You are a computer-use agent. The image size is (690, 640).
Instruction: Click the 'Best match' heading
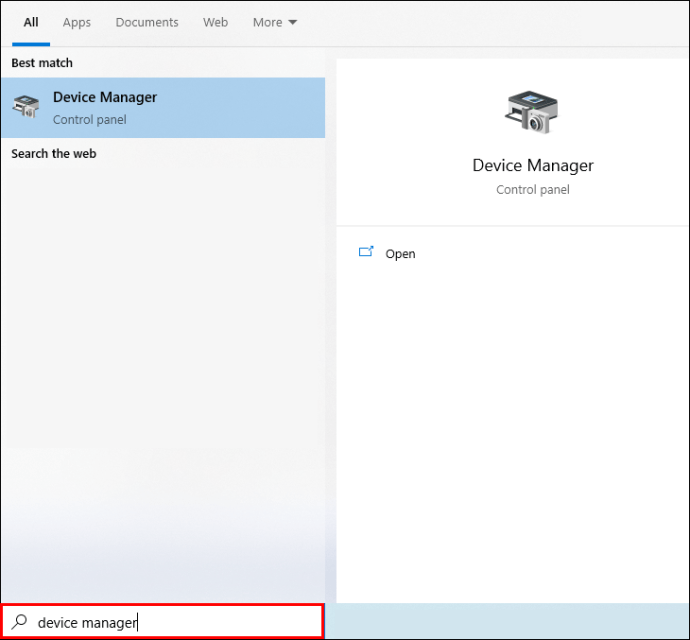tap(42, 63)
